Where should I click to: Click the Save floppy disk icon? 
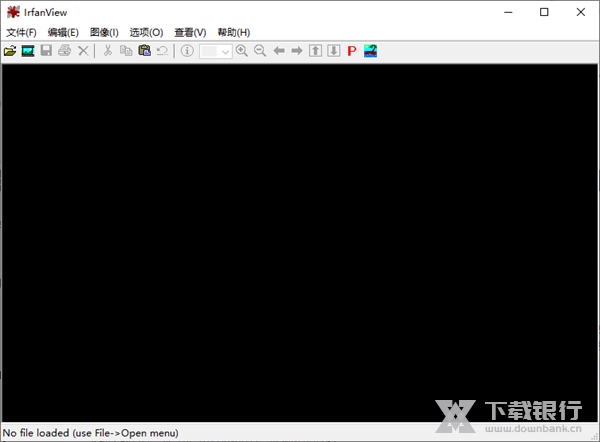pyautogui.click(x=46, y=51)
